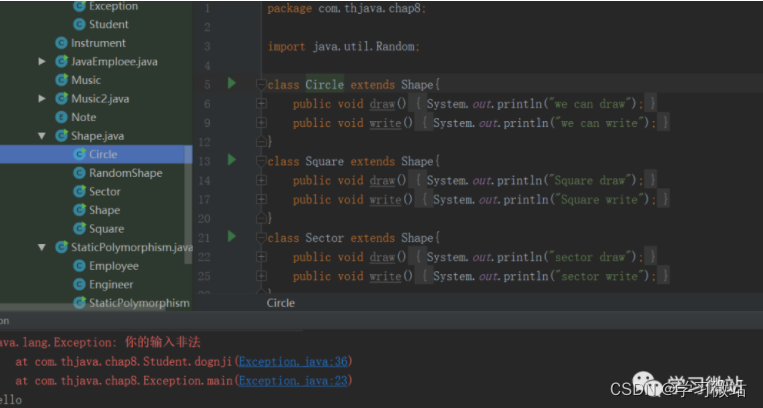Click the Exception class icon in tree
This screenshot has height=408, width=763.
79,6
